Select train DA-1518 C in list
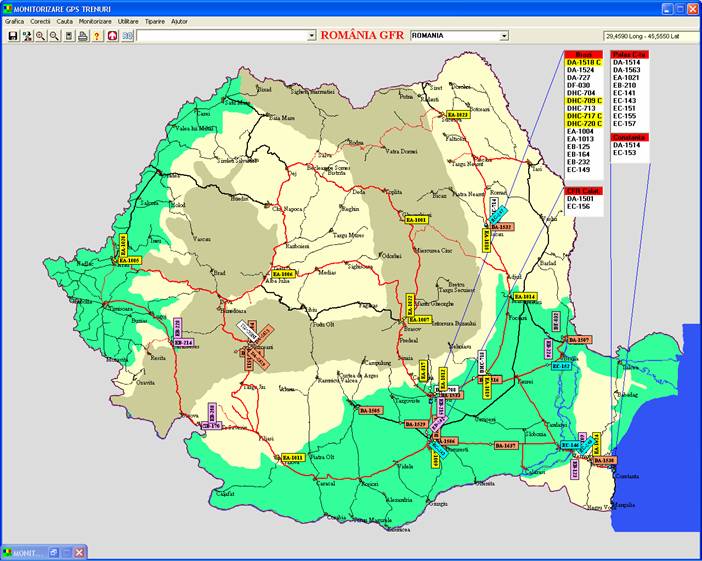 [584, 62]
